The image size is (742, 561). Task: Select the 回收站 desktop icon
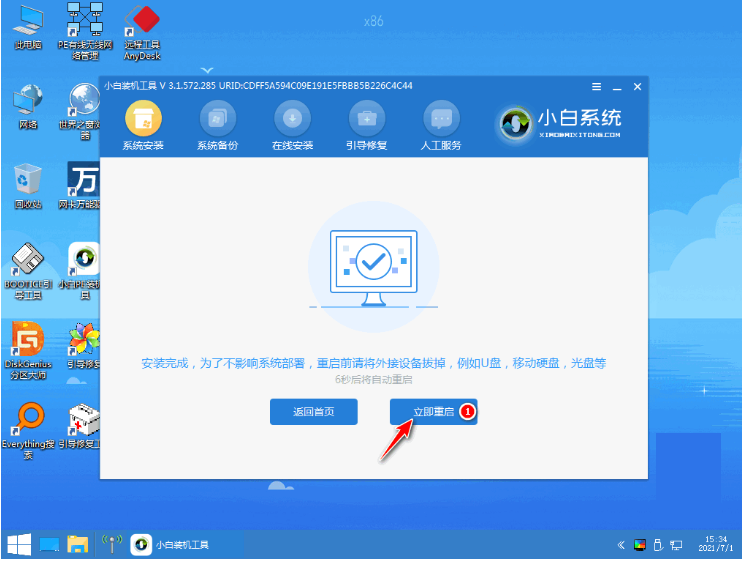click(x=28, y=186)
